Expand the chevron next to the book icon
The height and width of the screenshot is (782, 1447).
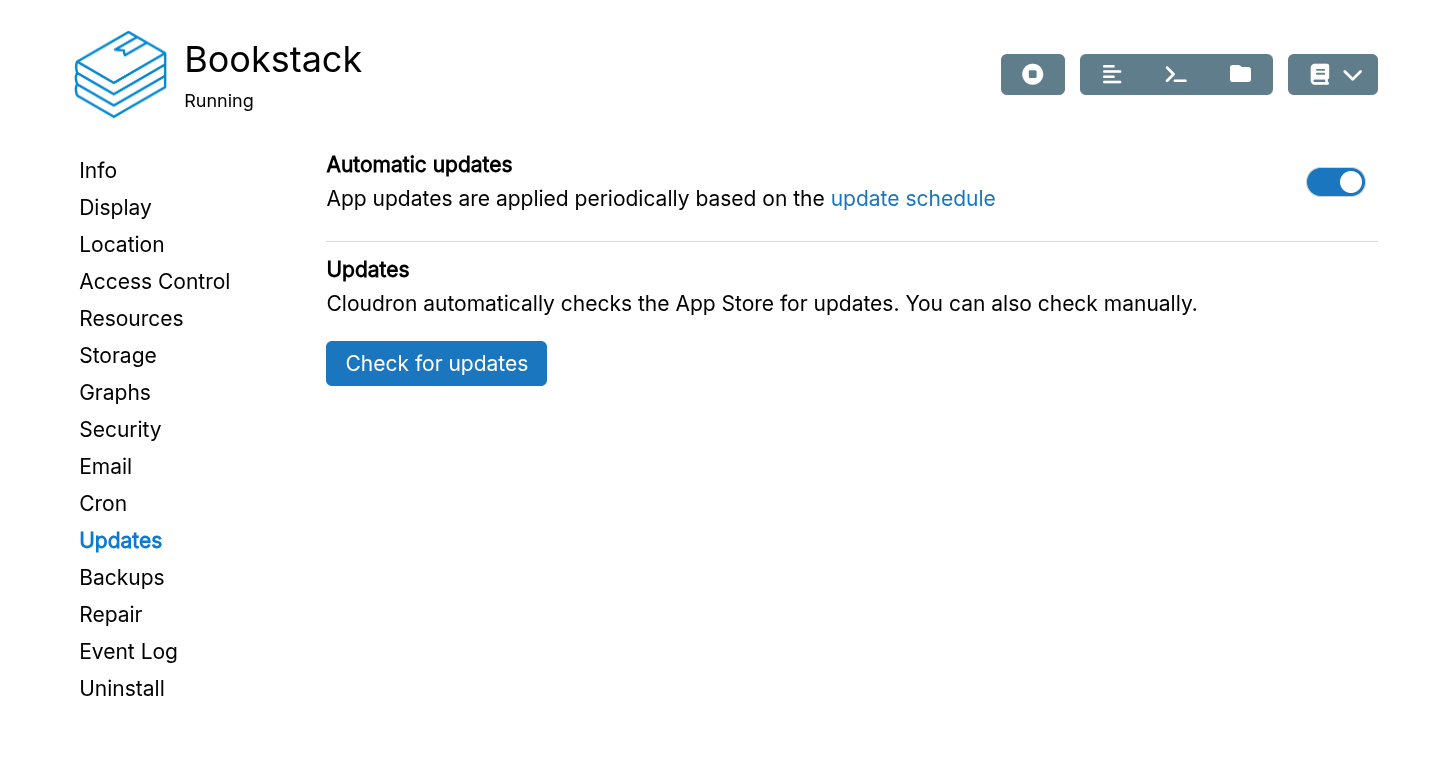(1354, 74)
